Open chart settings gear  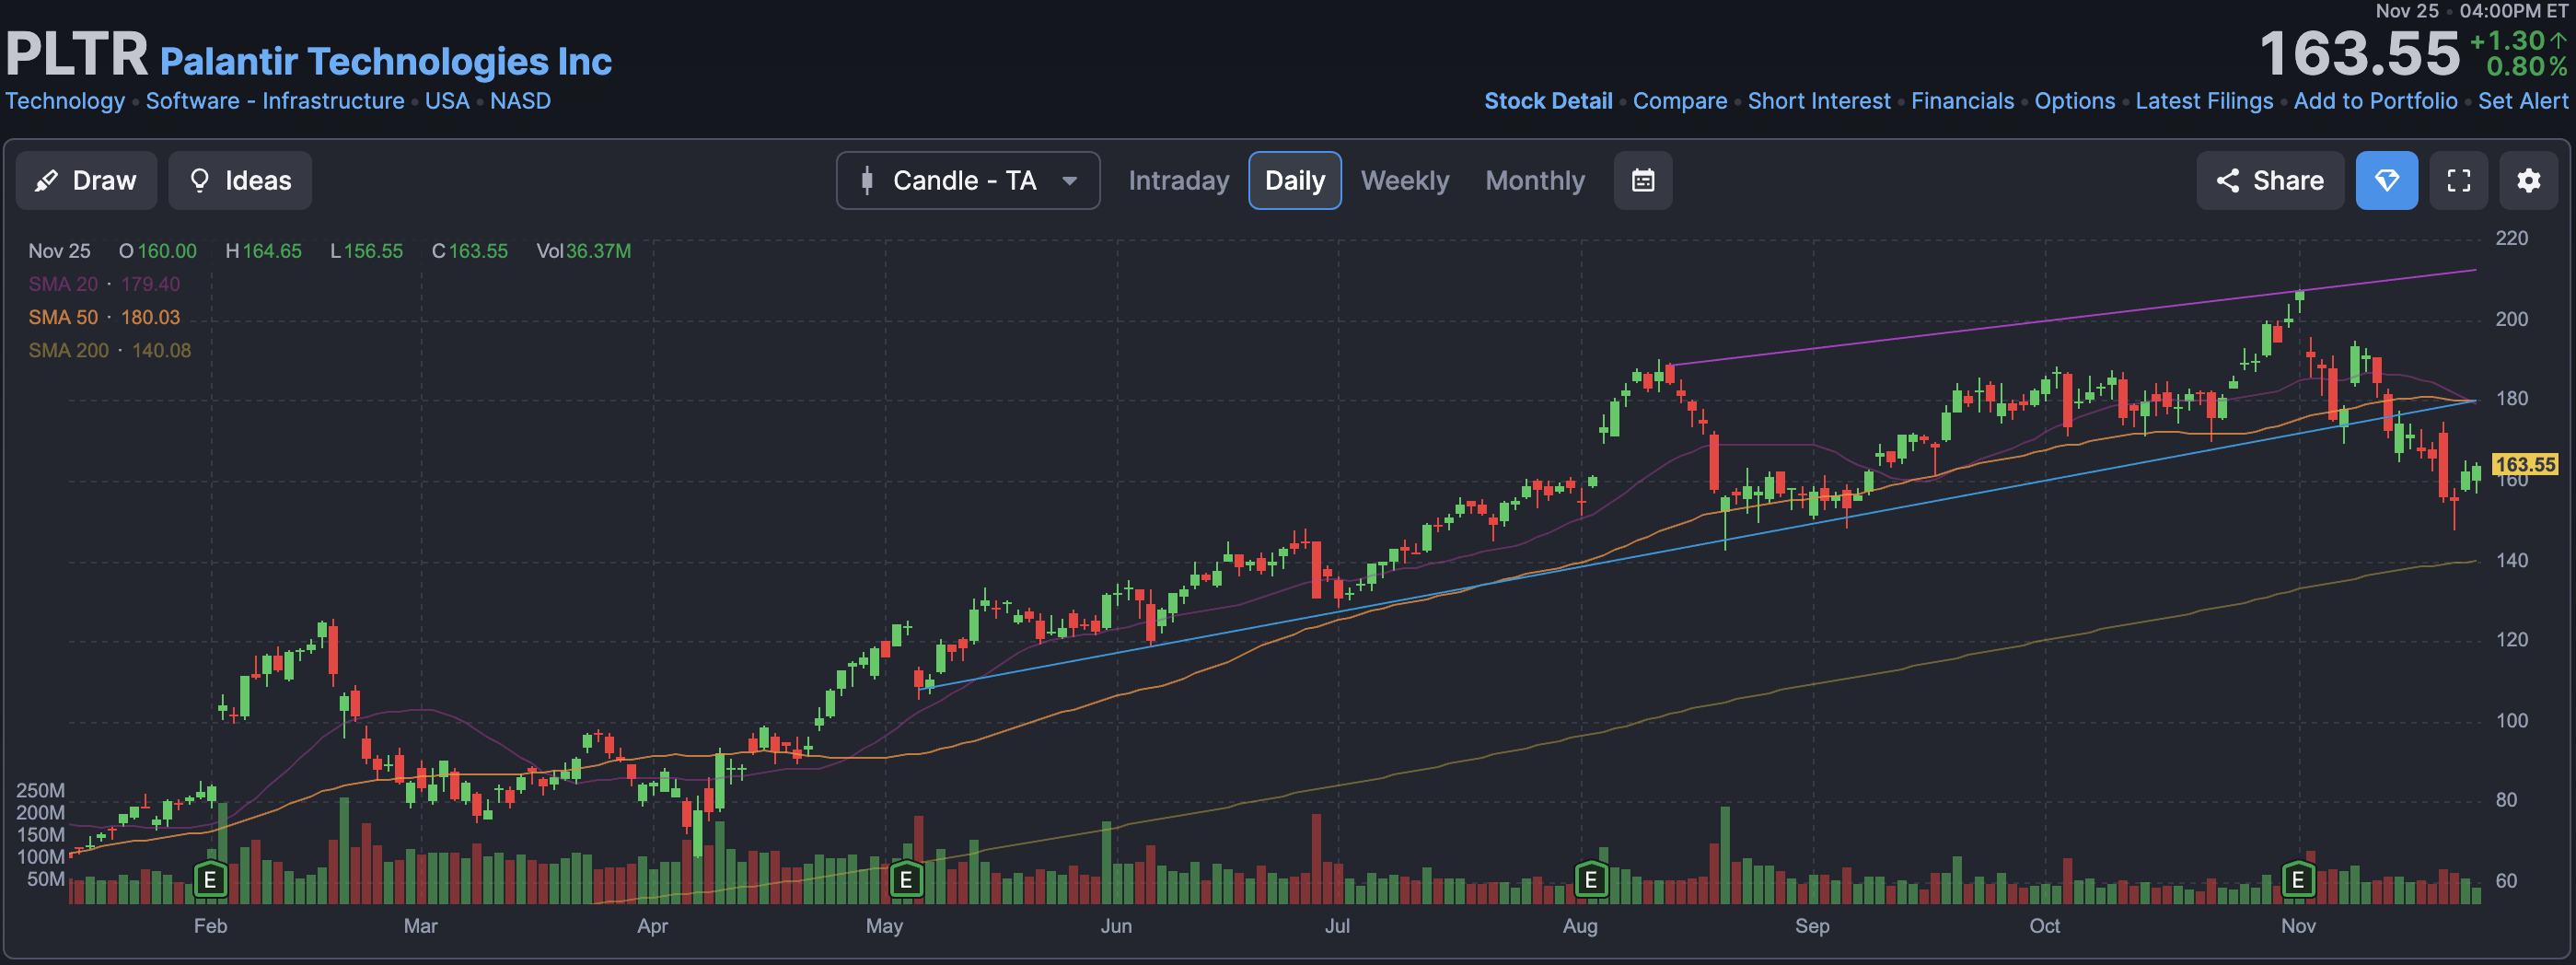(x=2528, y=180)
